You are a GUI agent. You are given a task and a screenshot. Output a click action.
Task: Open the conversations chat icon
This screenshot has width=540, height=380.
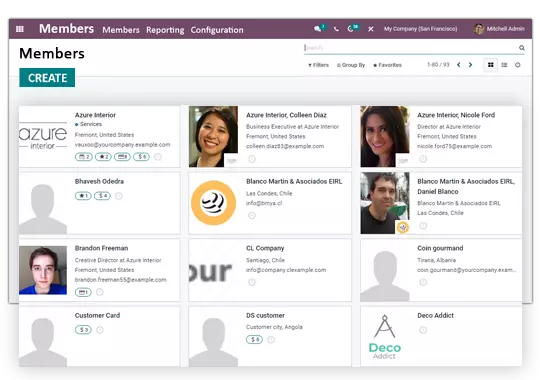point(318,29)
